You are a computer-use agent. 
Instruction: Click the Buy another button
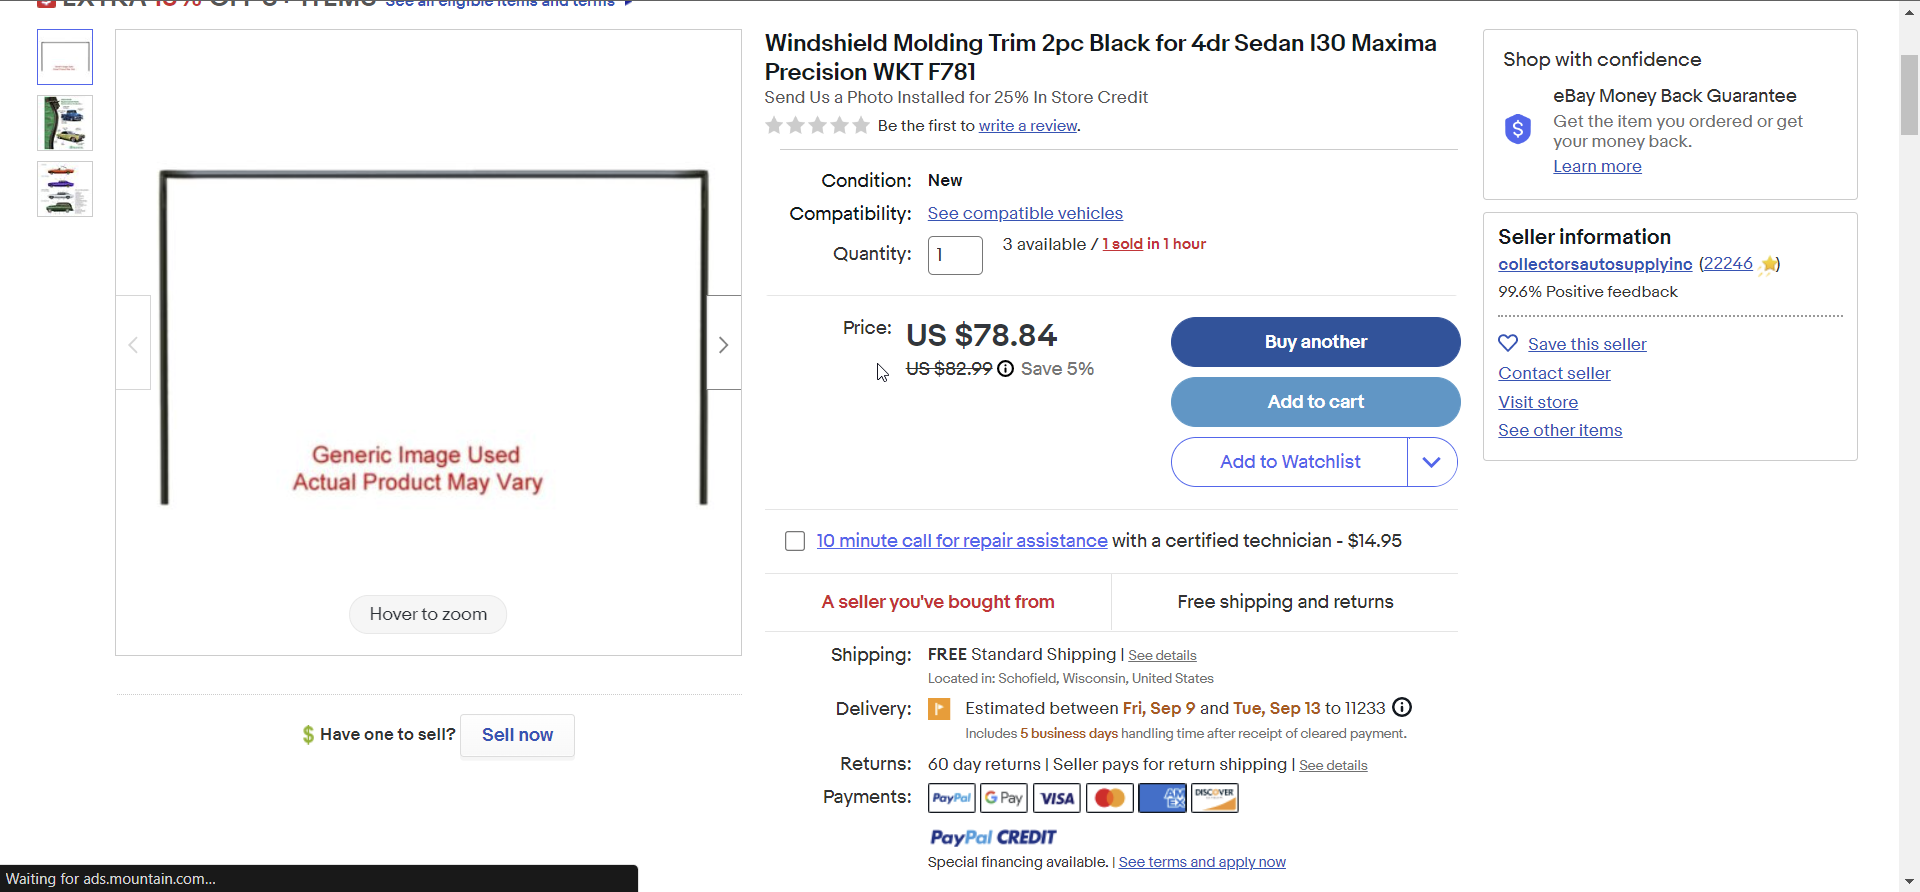pos(1315,342)
